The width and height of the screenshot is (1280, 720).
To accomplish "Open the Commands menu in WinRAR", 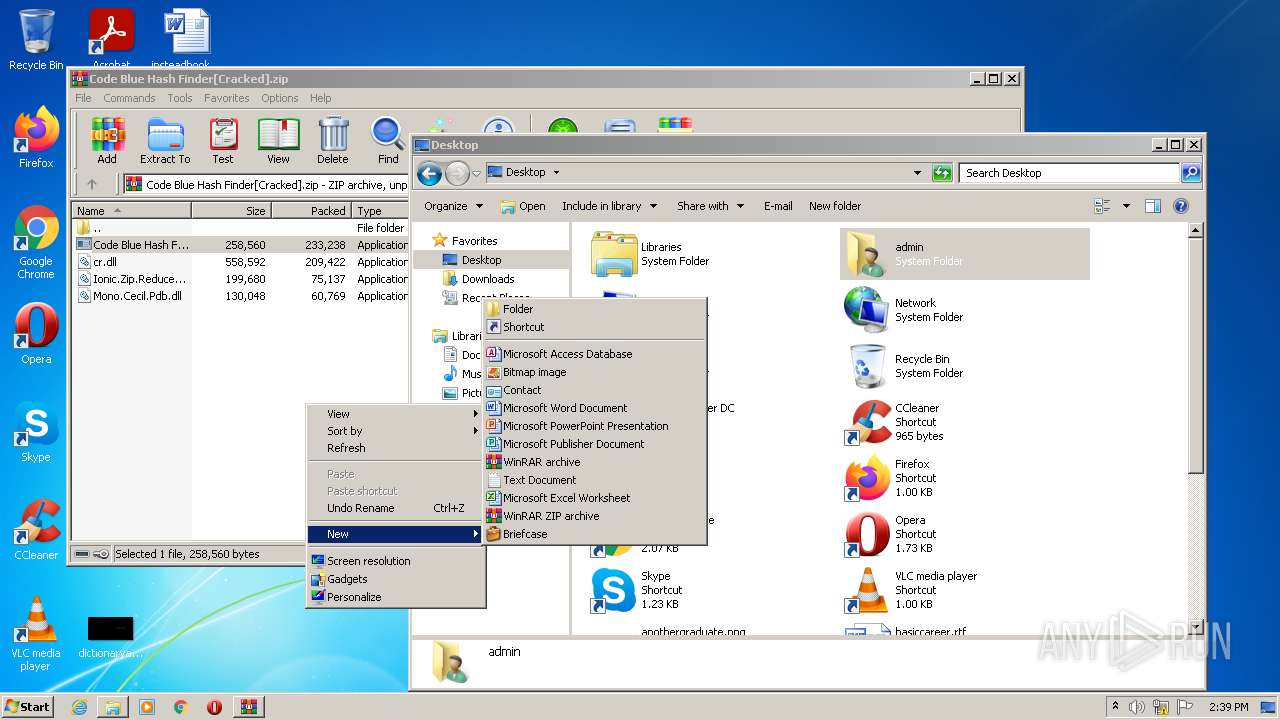I will coord(129,98).
